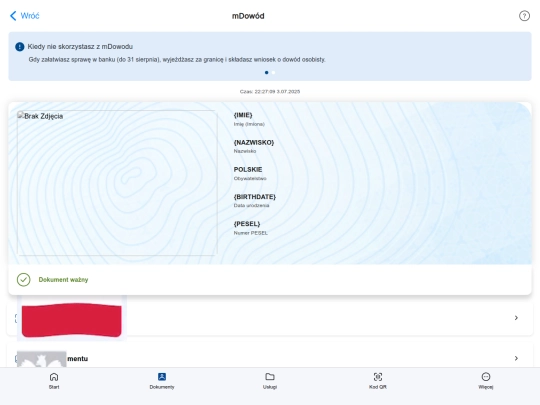The width and height of the screenshot is (540, 405).
Task: Click the Dokument ważny status text
Action: (x=63, y=280)
